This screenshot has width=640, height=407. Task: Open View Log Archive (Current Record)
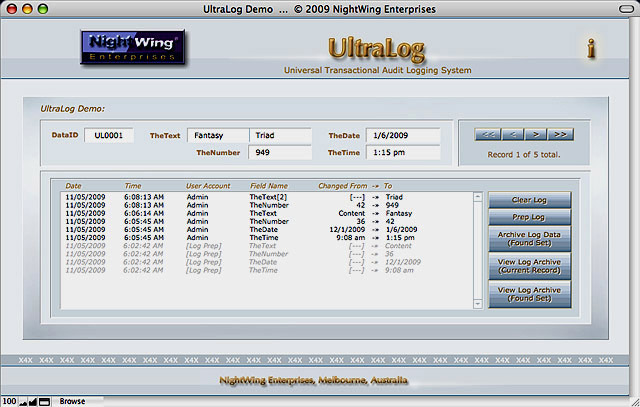529,266
